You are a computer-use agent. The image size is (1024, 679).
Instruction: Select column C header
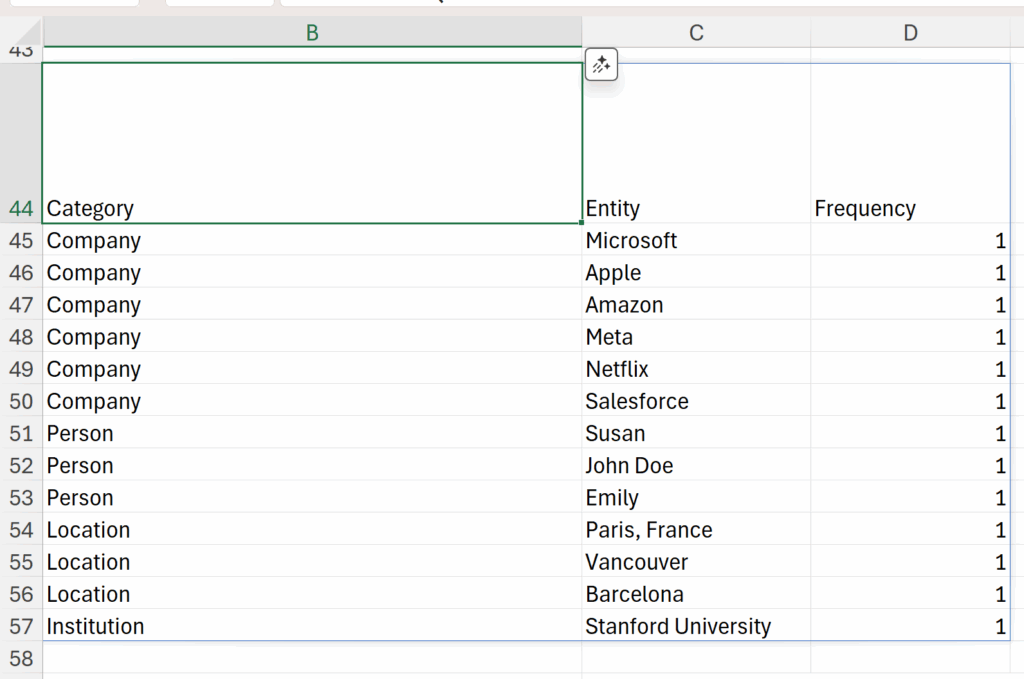pos(696,33)
